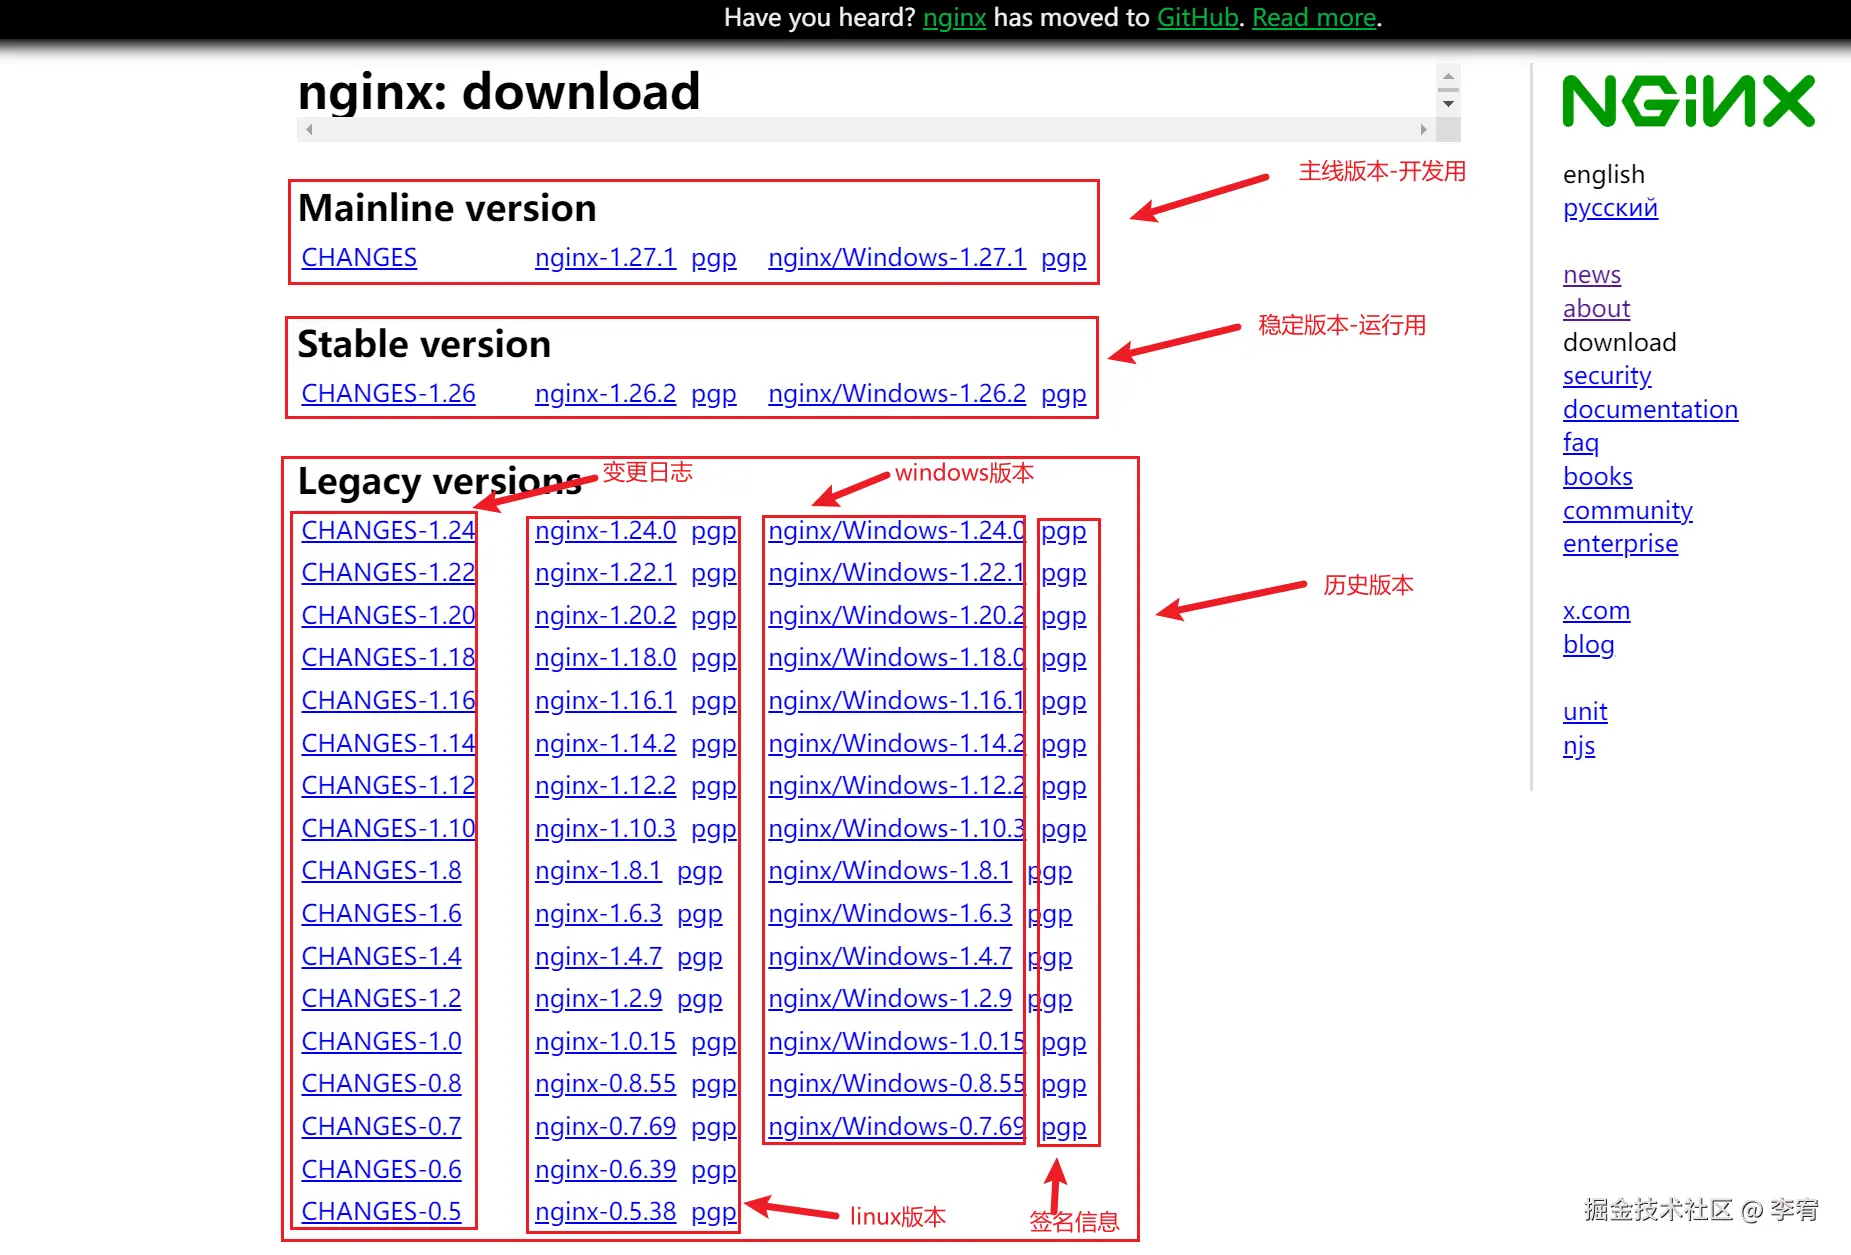The height and width of the screenshot is (1255, 1851).
Task: Download nginx-1.10.3 source
Action: [605, 829]
